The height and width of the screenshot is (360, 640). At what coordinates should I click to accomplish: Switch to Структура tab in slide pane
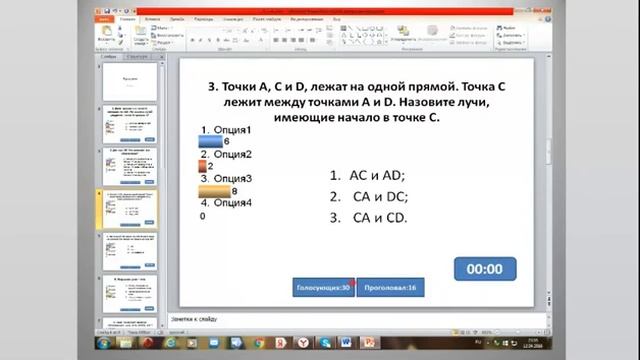tap(137, 57)
